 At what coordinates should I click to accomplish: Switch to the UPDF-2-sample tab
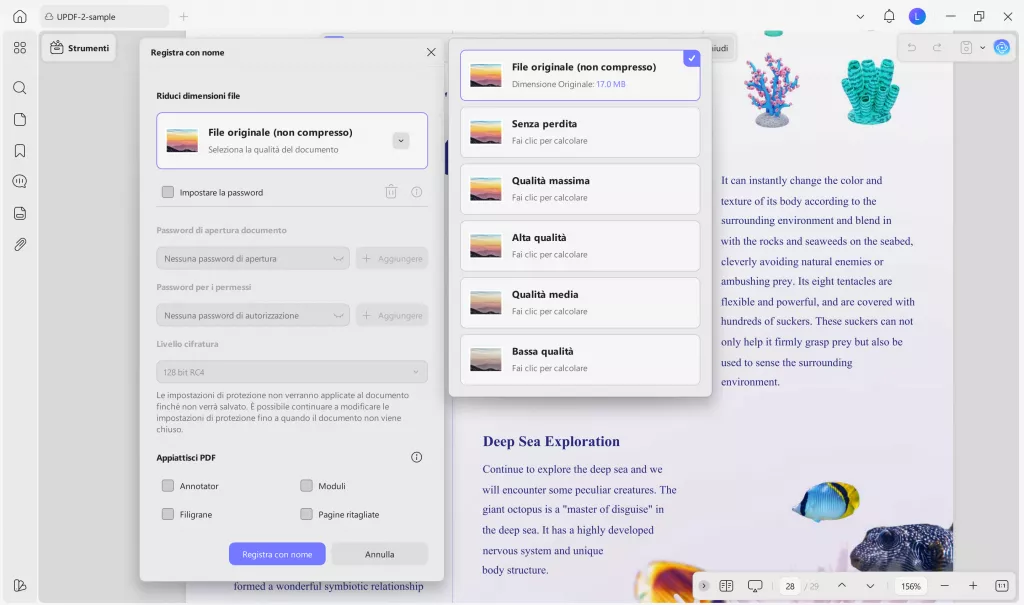pyautogui.click(x=104, y=16)
